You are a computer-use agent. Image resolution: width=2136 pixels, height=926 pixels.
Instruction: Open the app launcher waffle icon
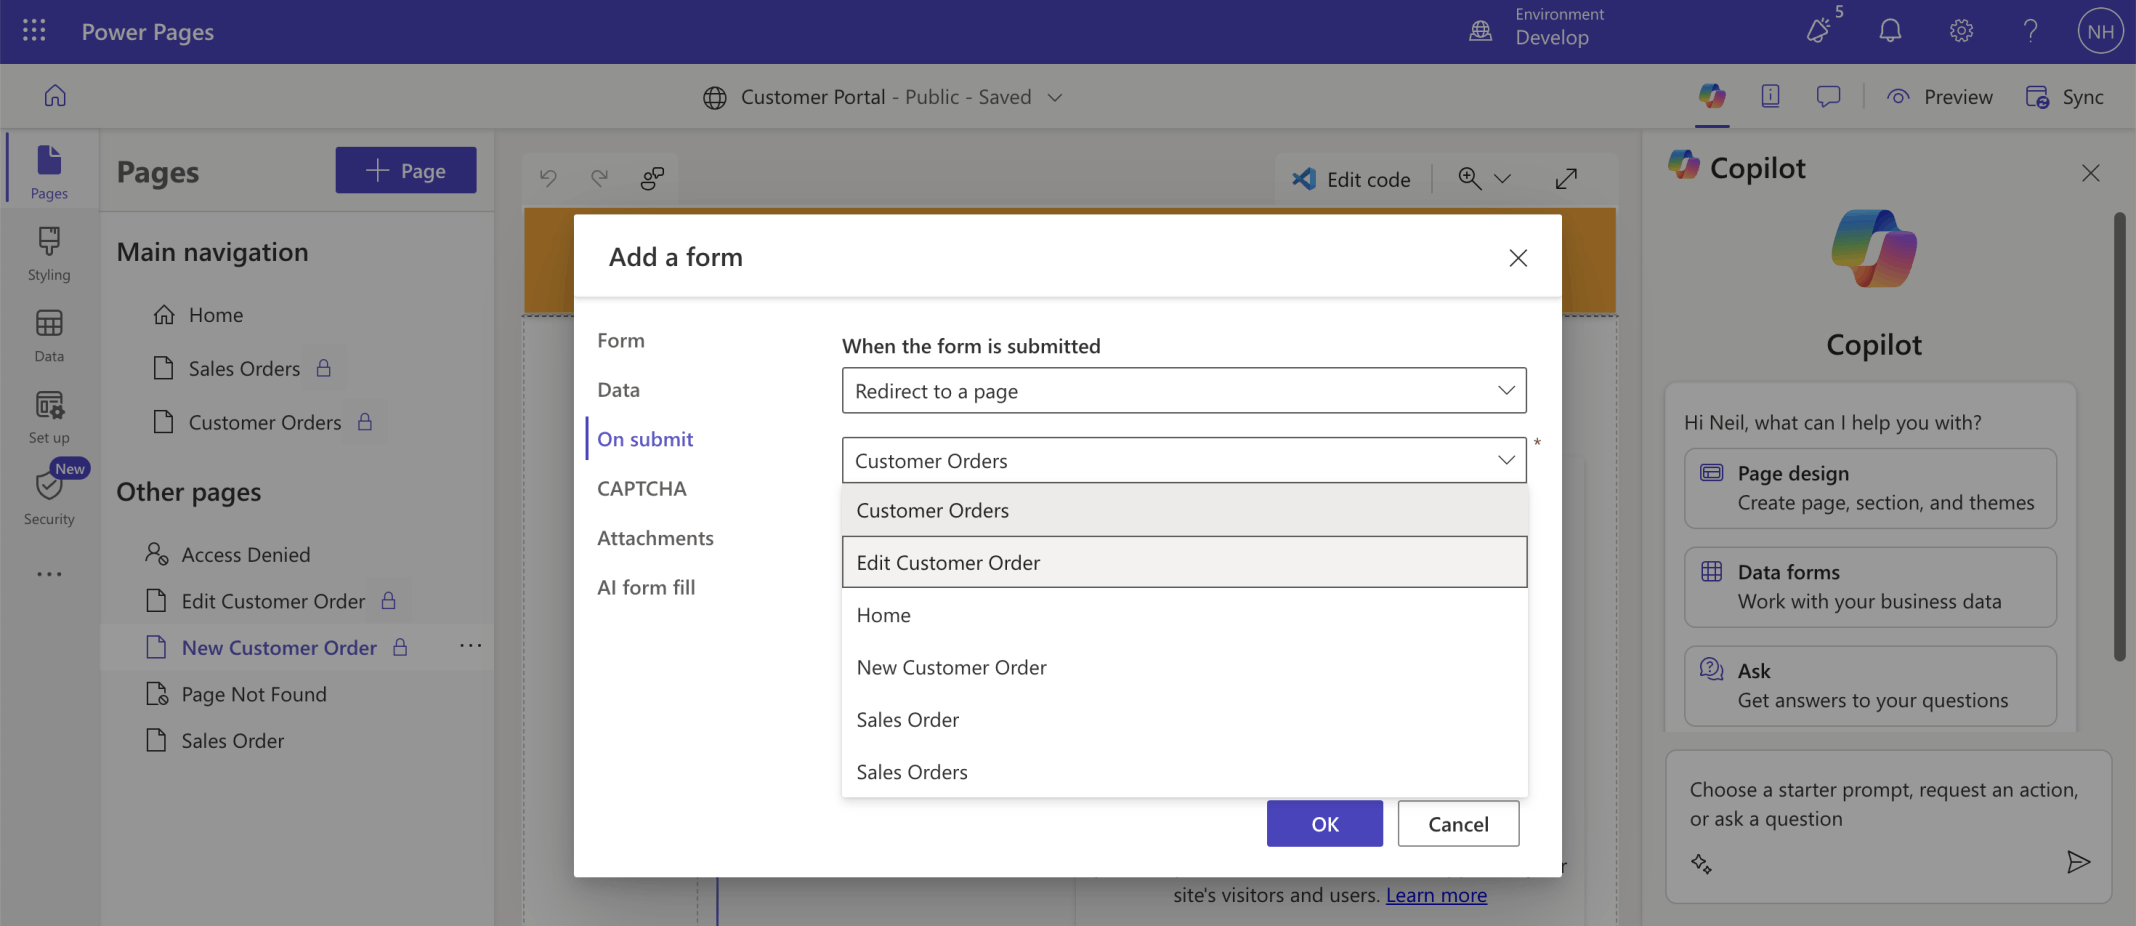coord(34,31)
